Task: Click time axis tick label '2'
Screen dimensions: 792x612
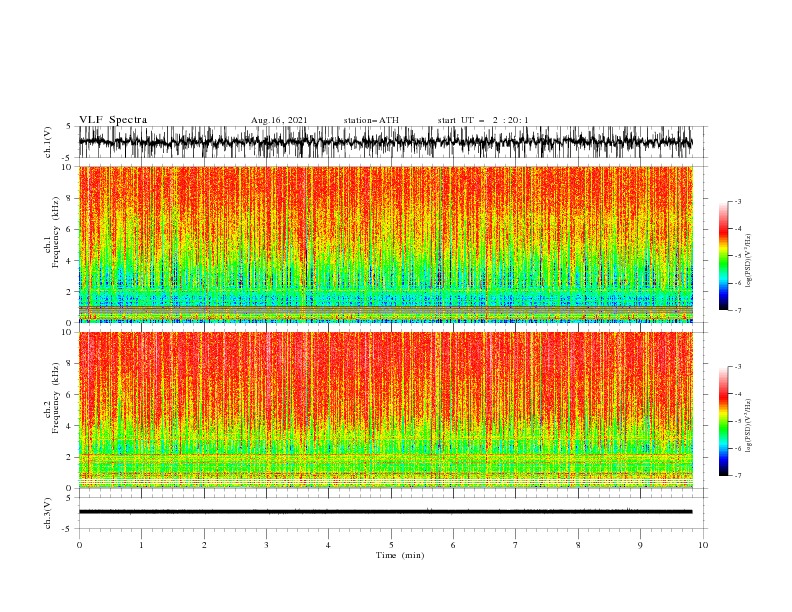Action: (x=204, y=545)
